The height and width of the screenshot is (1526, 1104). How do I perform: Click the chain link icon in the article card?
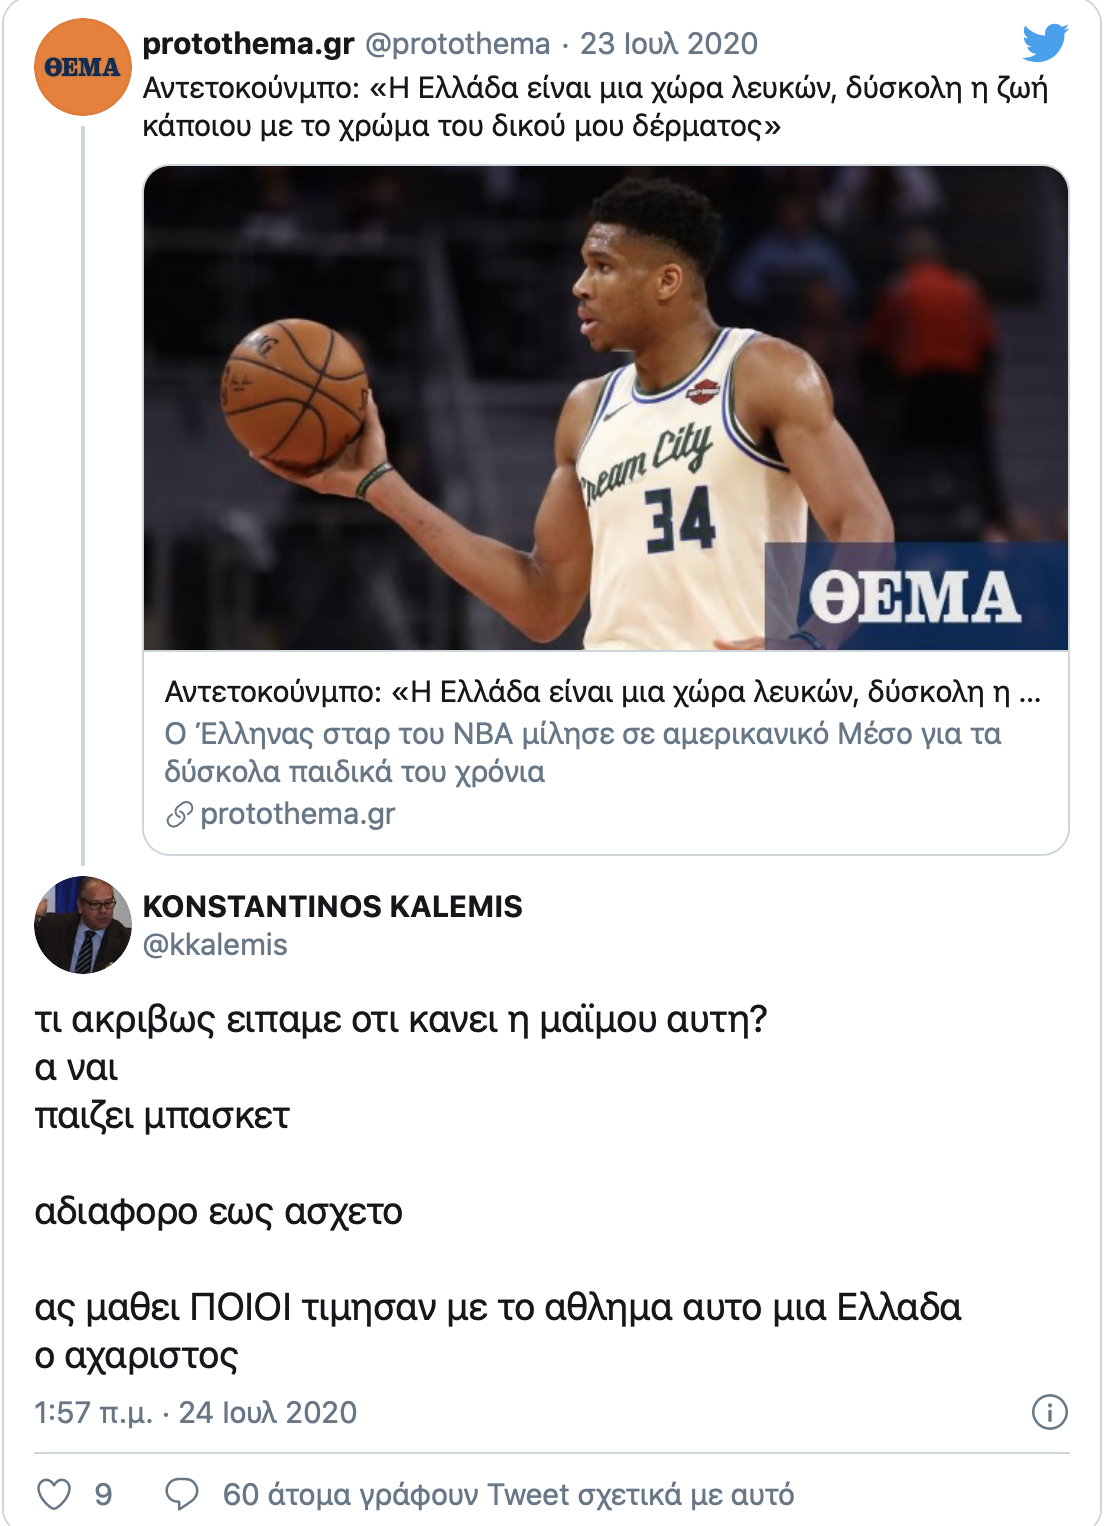179,815
